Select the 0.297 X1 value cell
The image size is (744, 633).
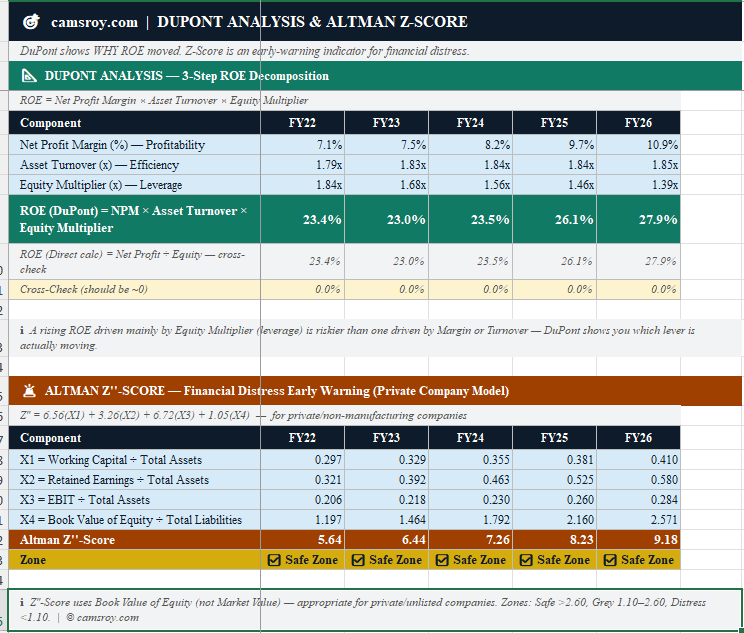click(302, 460)
